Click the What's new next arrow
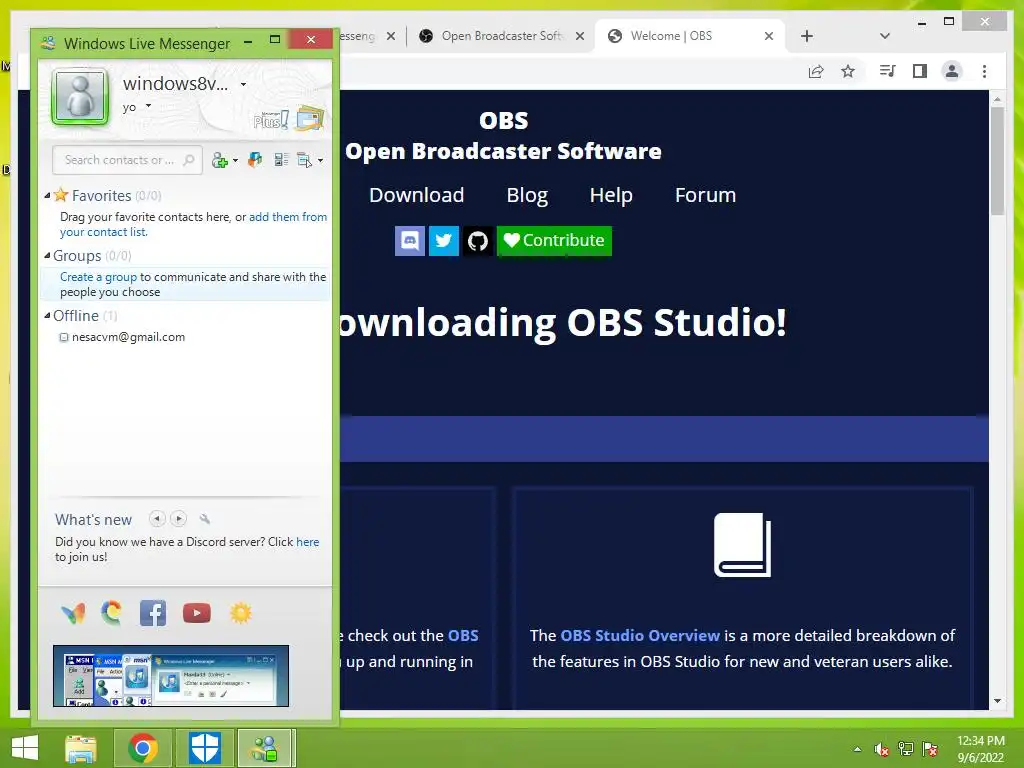Viewport: 1024px width, 768px height. 178,519
